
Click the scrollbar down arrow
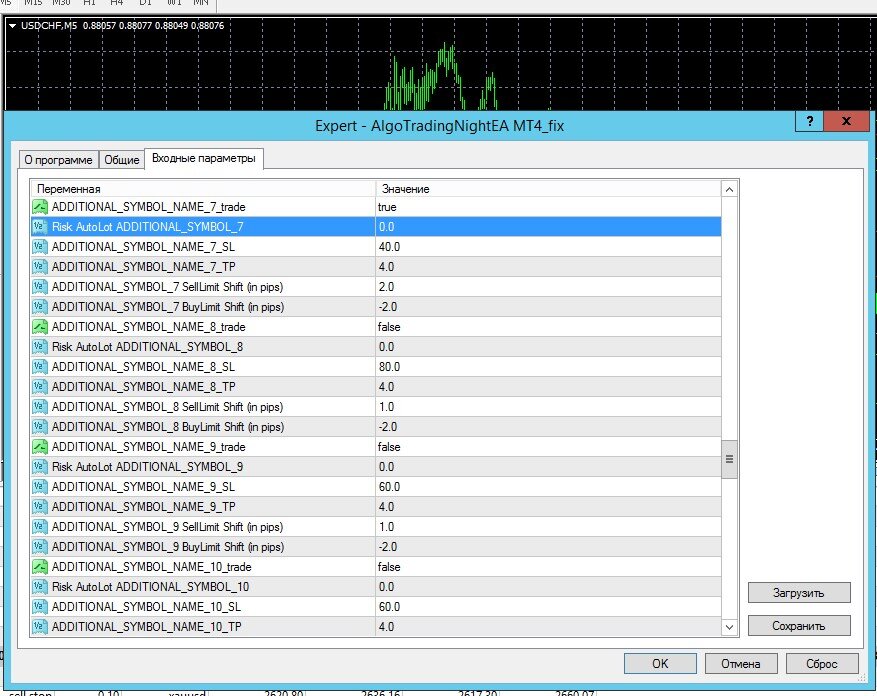click(729, 627)
